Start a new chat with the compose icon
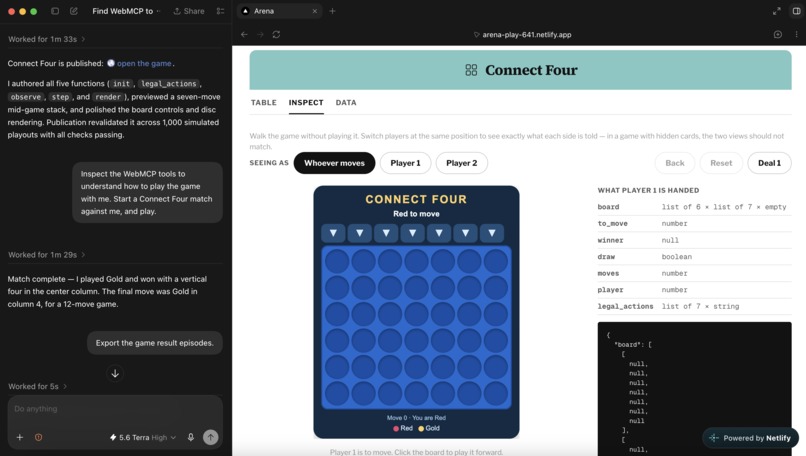 (74, 11)
